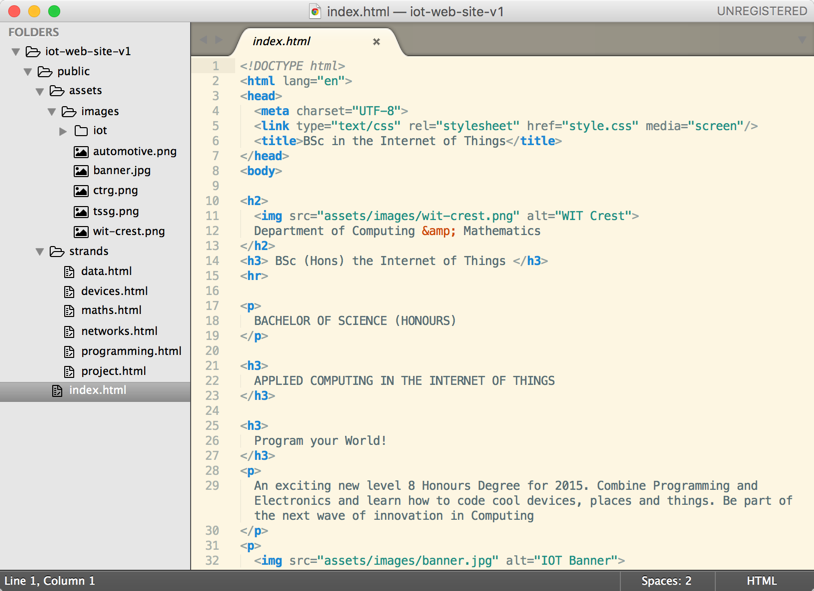Viewport: 814px width, 591px height.
Task: Click the wit-crest.png image file icon
Action: pos(81,232)
